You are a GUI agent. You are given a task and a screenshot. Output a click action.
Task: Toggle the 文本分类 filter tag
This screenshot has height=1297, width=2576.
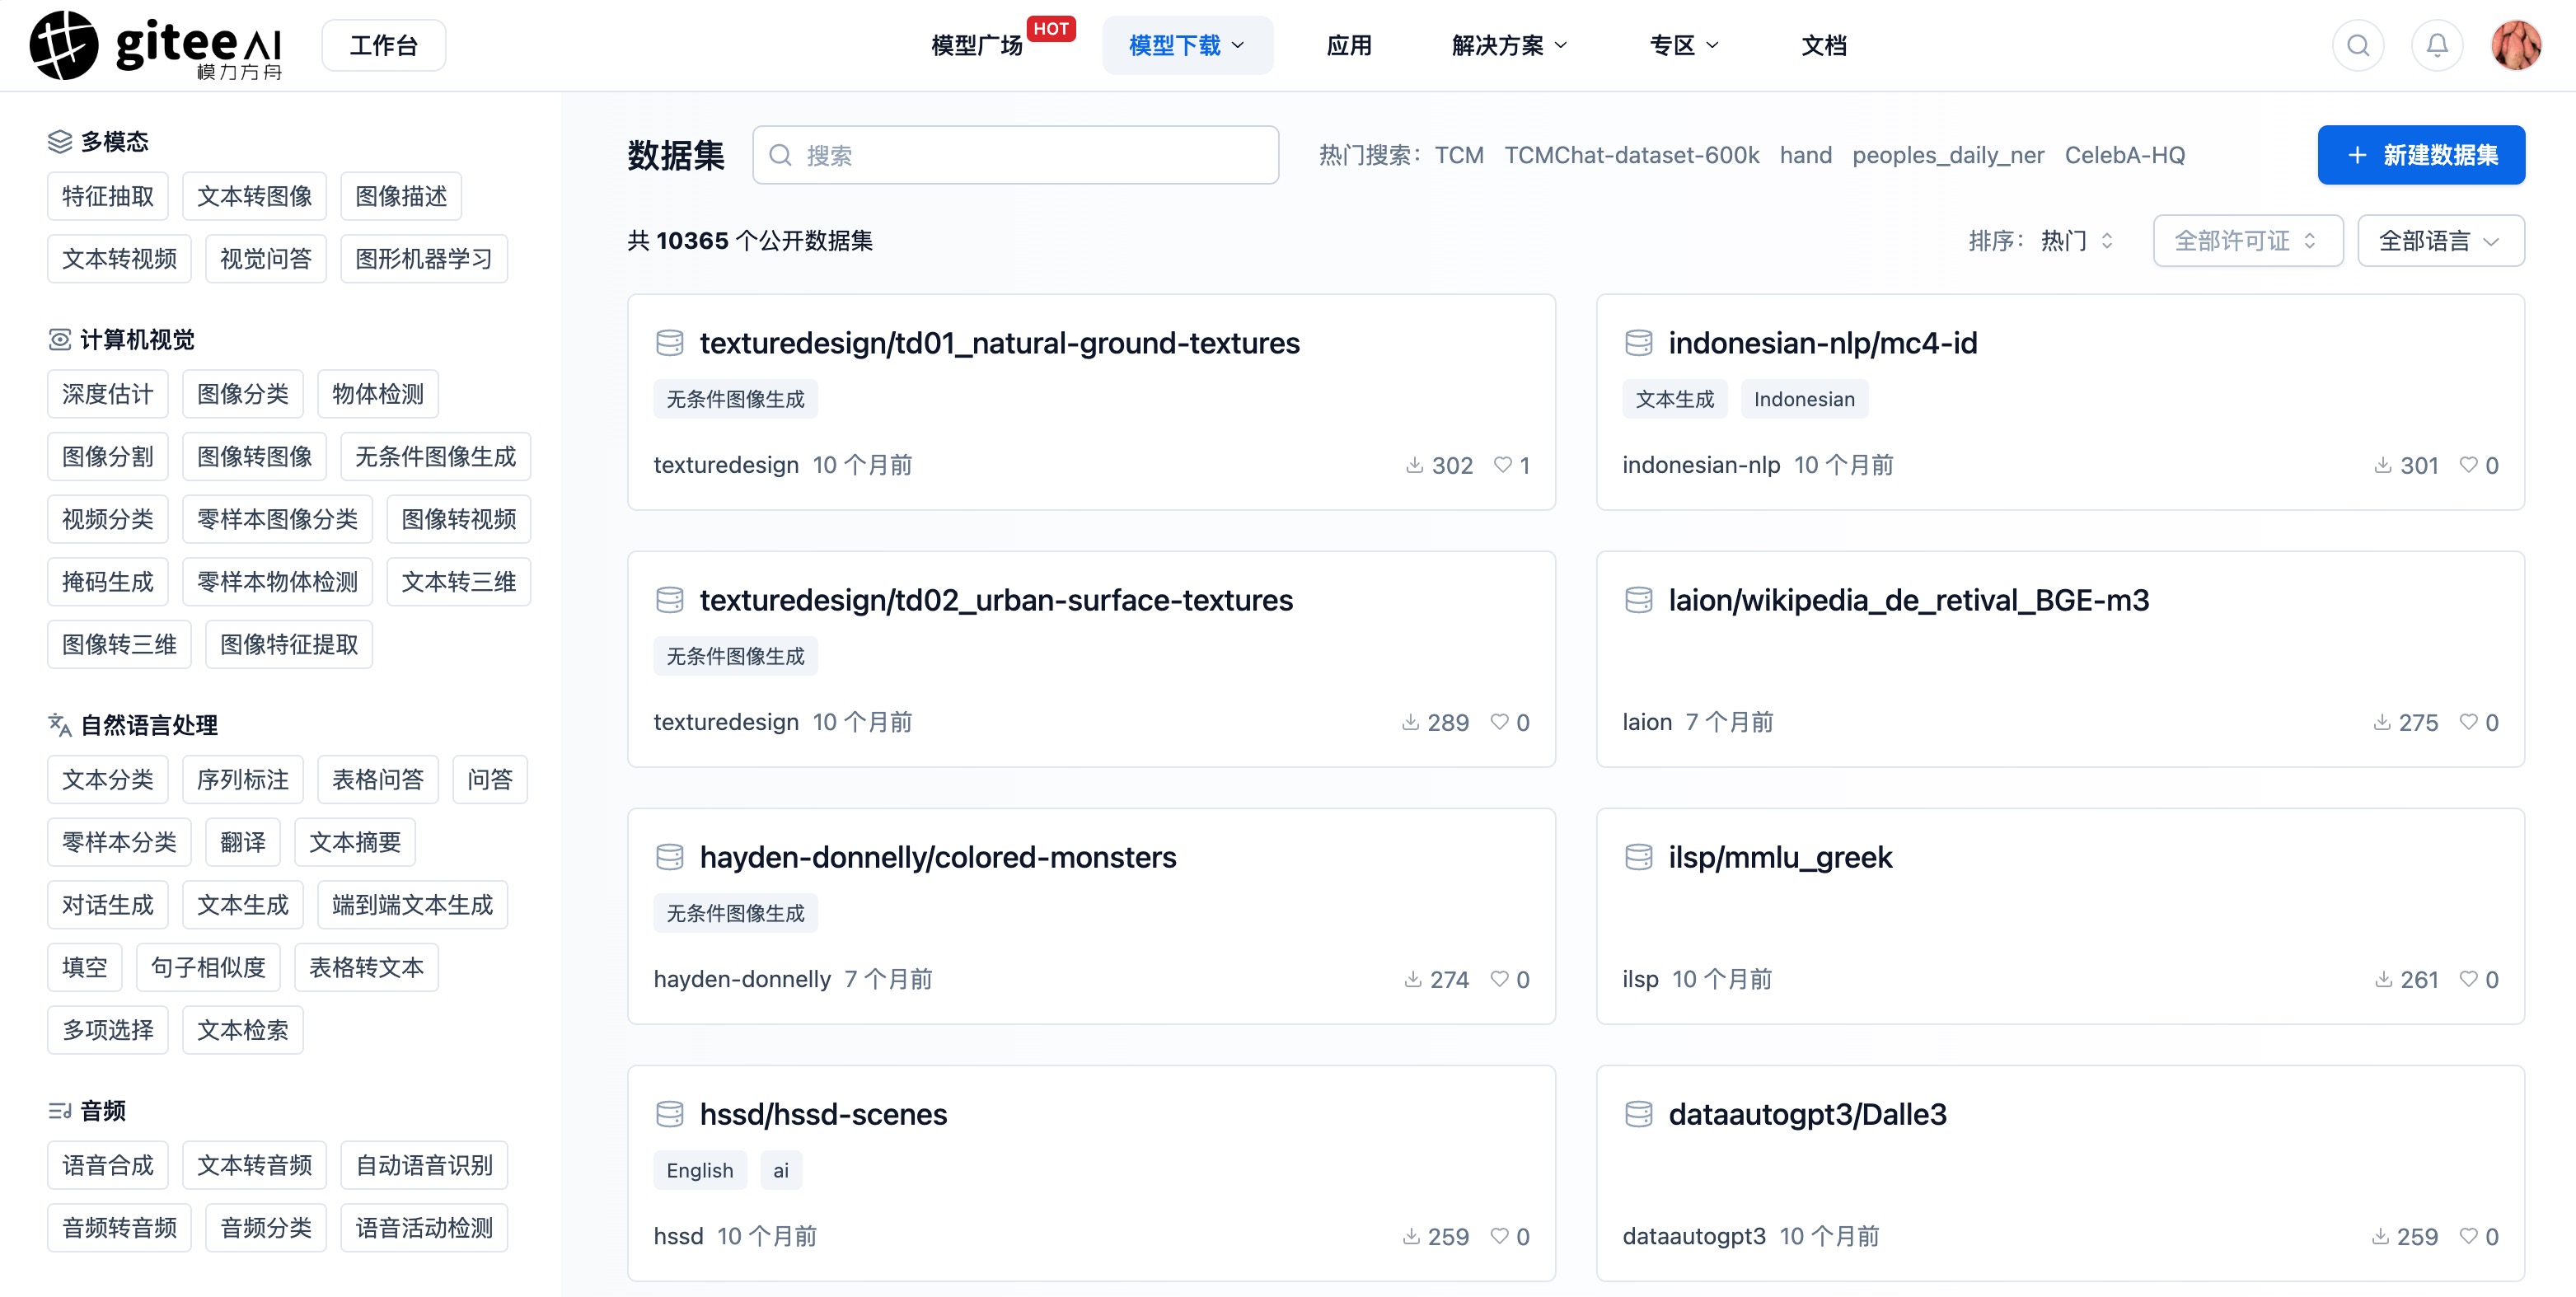point(108,780)
